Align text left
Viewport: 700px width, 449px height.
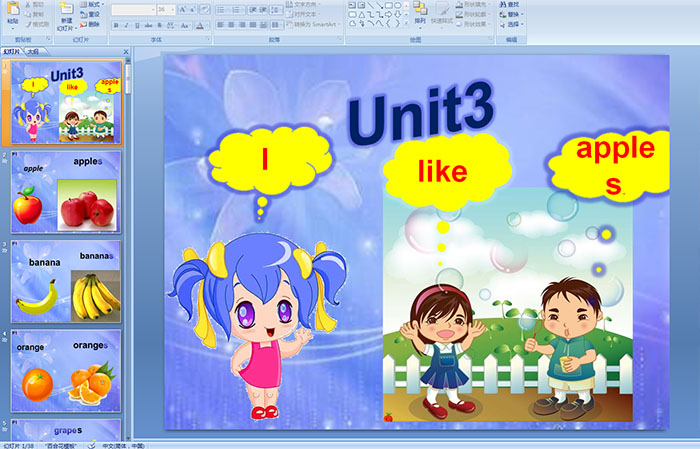tap(220, 25)
